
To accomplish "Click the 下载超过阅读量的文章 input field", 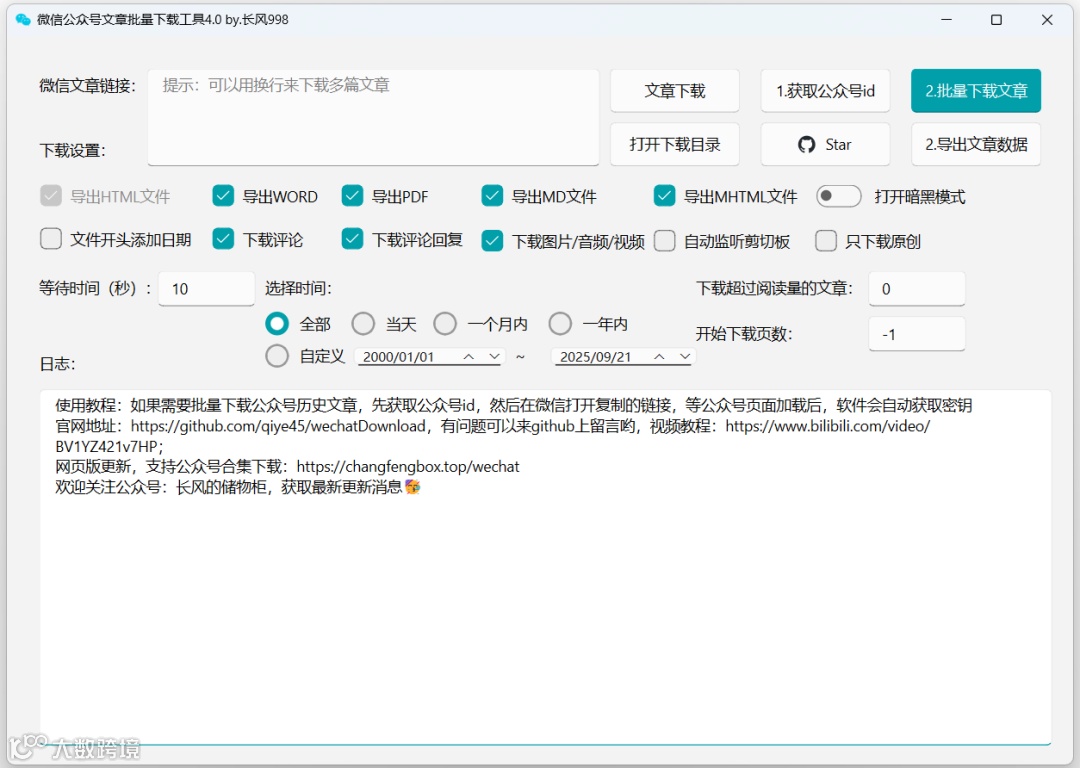I will (917, 289).
